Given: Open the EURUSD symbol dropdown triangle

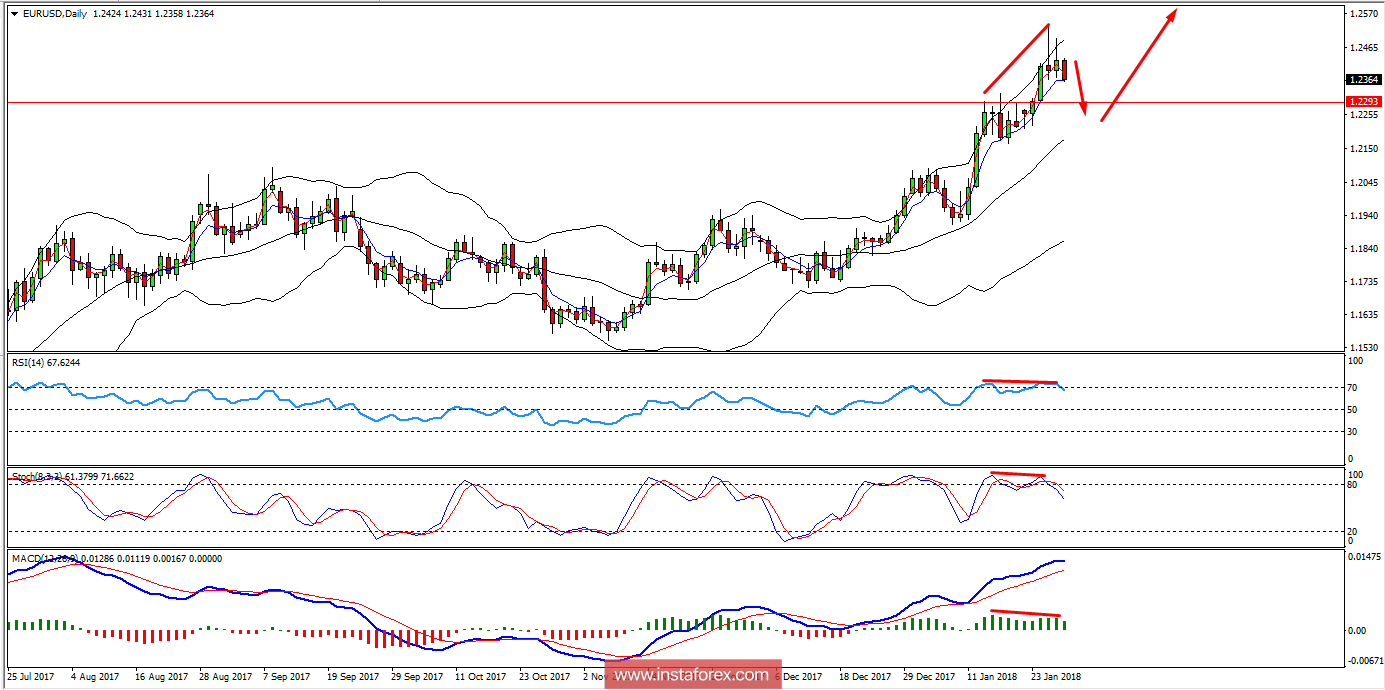Looking at the screenshot, I should click(x=14, y=13).
